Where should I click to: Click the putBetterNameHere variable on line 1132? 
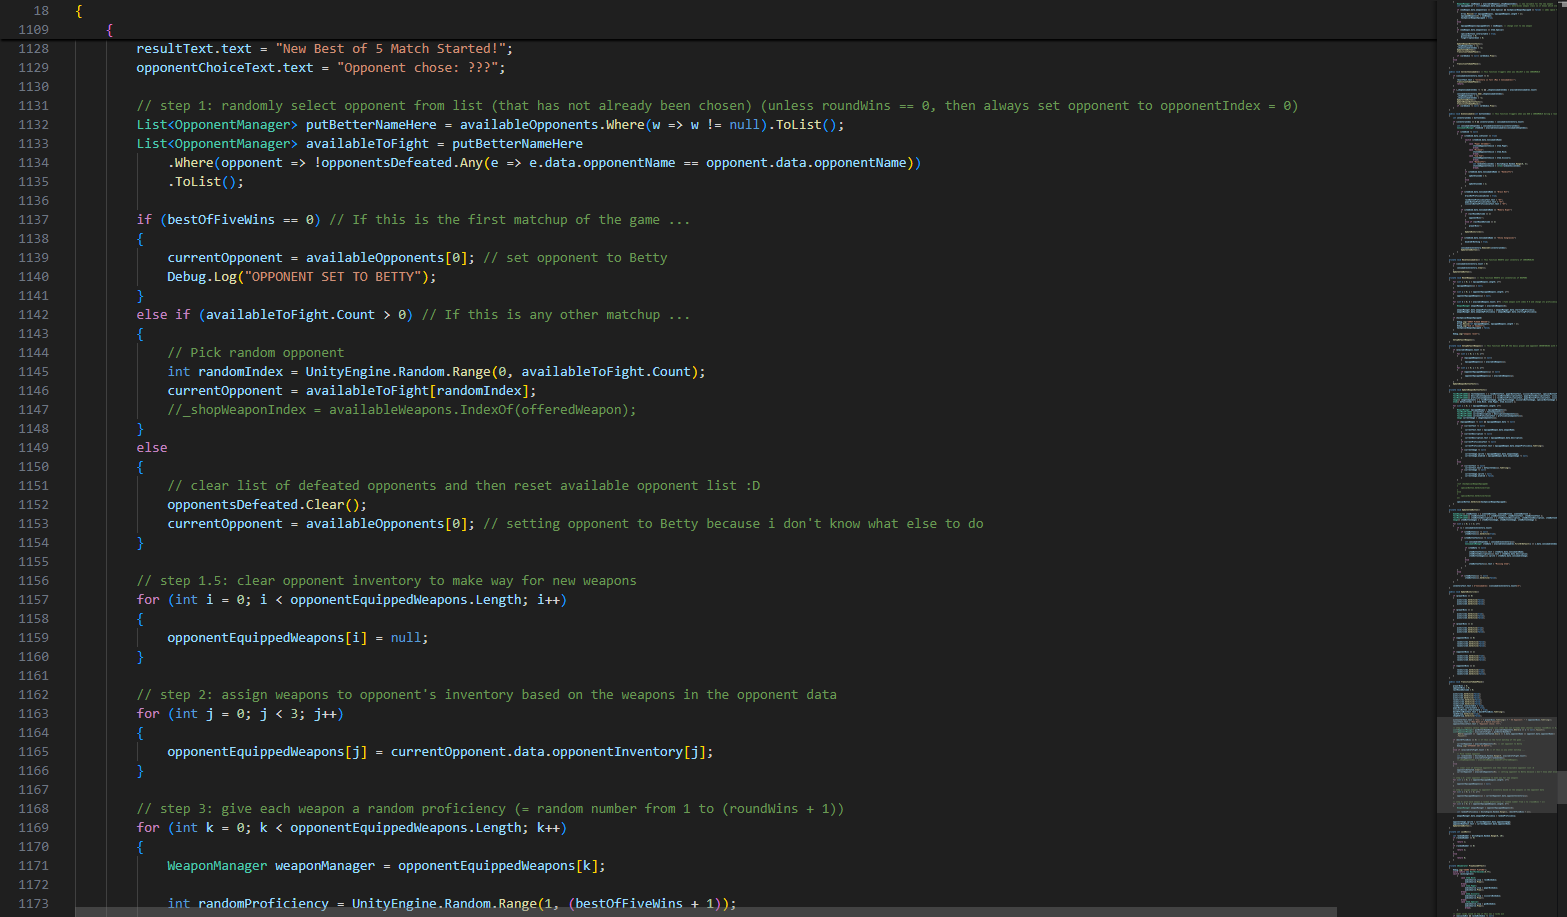370,125
